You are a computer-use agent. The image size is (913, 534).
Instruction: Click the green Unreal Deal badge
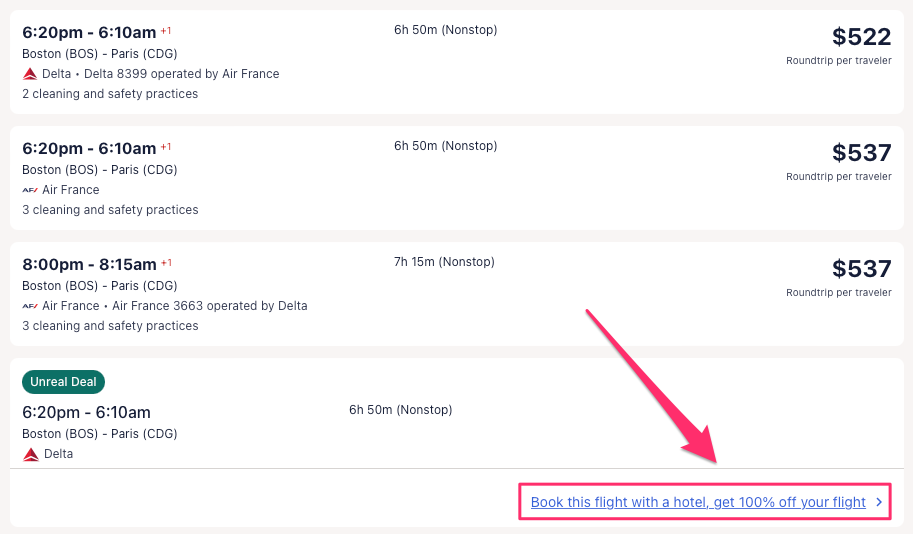63,382
